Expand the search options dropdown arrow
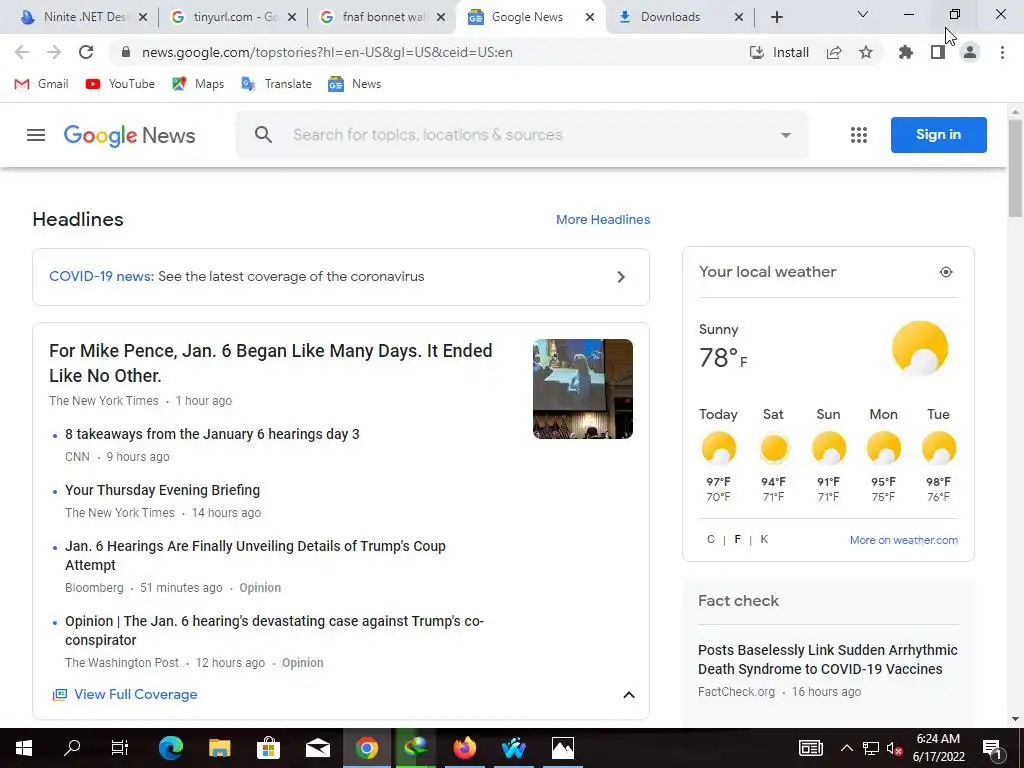 tap(786, 135)
